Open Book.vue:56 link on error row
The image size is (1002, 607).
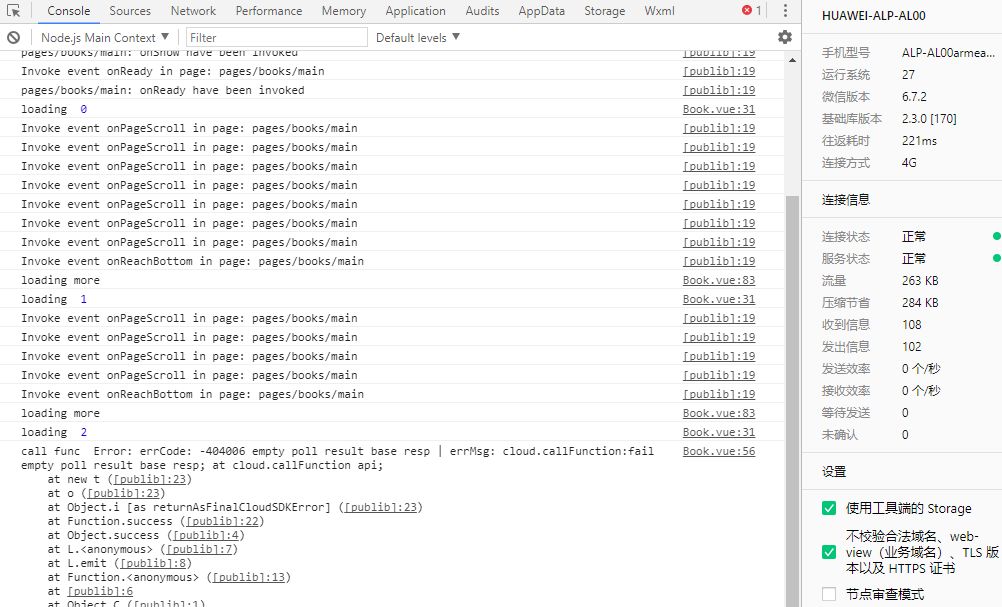(719, 451)
